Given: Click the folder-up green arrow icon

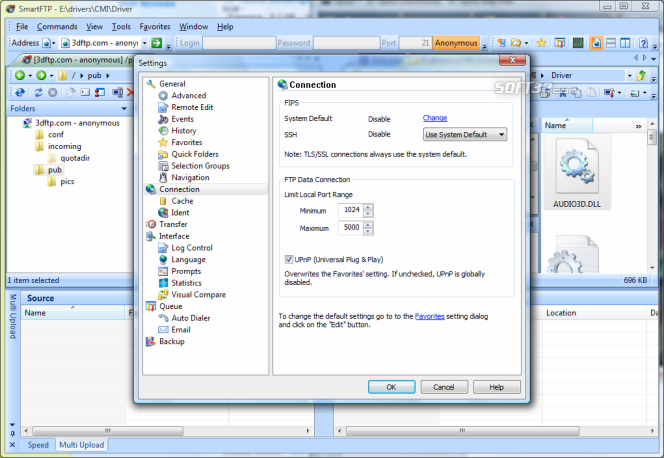Looking at the screenshot, I should [642, 75].
